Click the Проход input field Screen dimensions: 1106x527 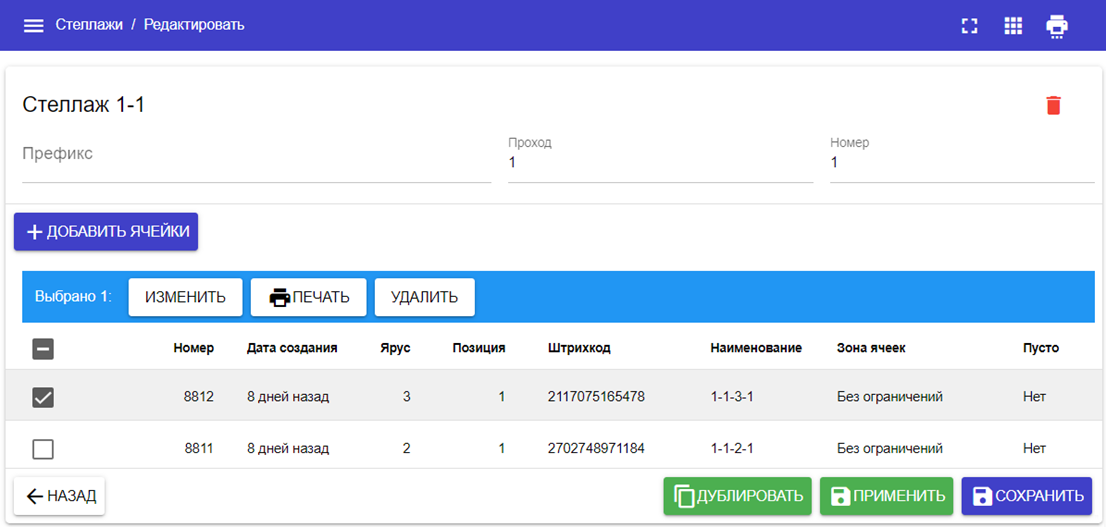pos(660,163)
